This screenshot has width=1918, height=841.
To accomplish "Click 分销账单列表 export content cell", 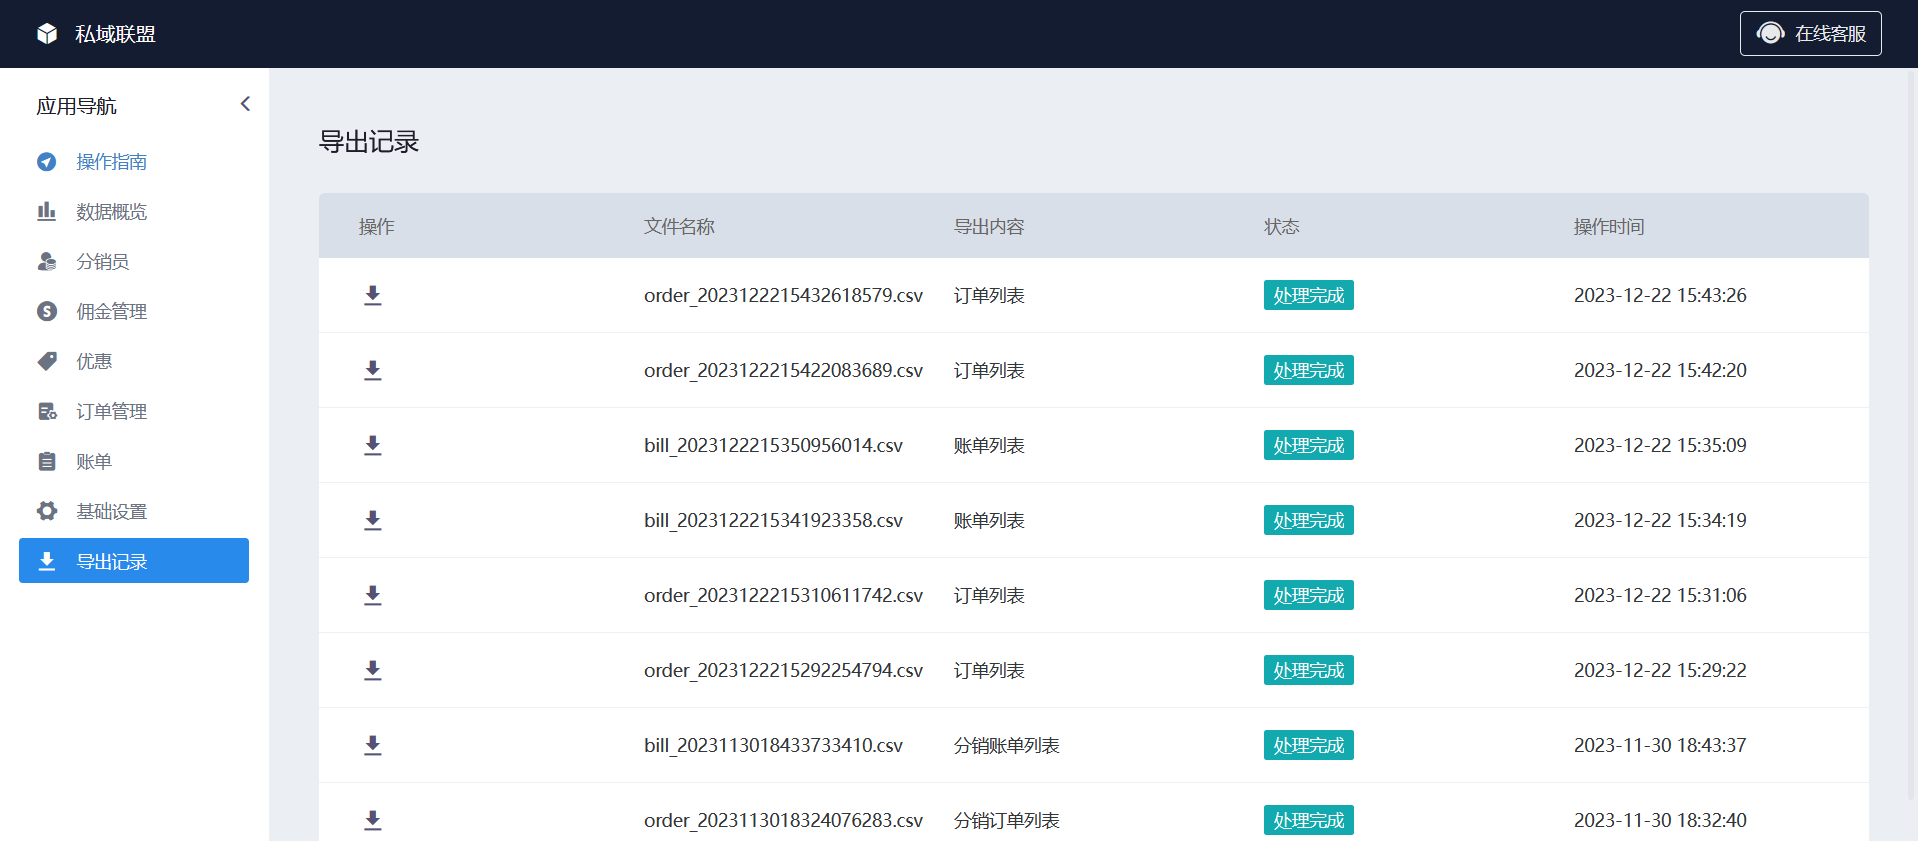I will pos(1006,745).
